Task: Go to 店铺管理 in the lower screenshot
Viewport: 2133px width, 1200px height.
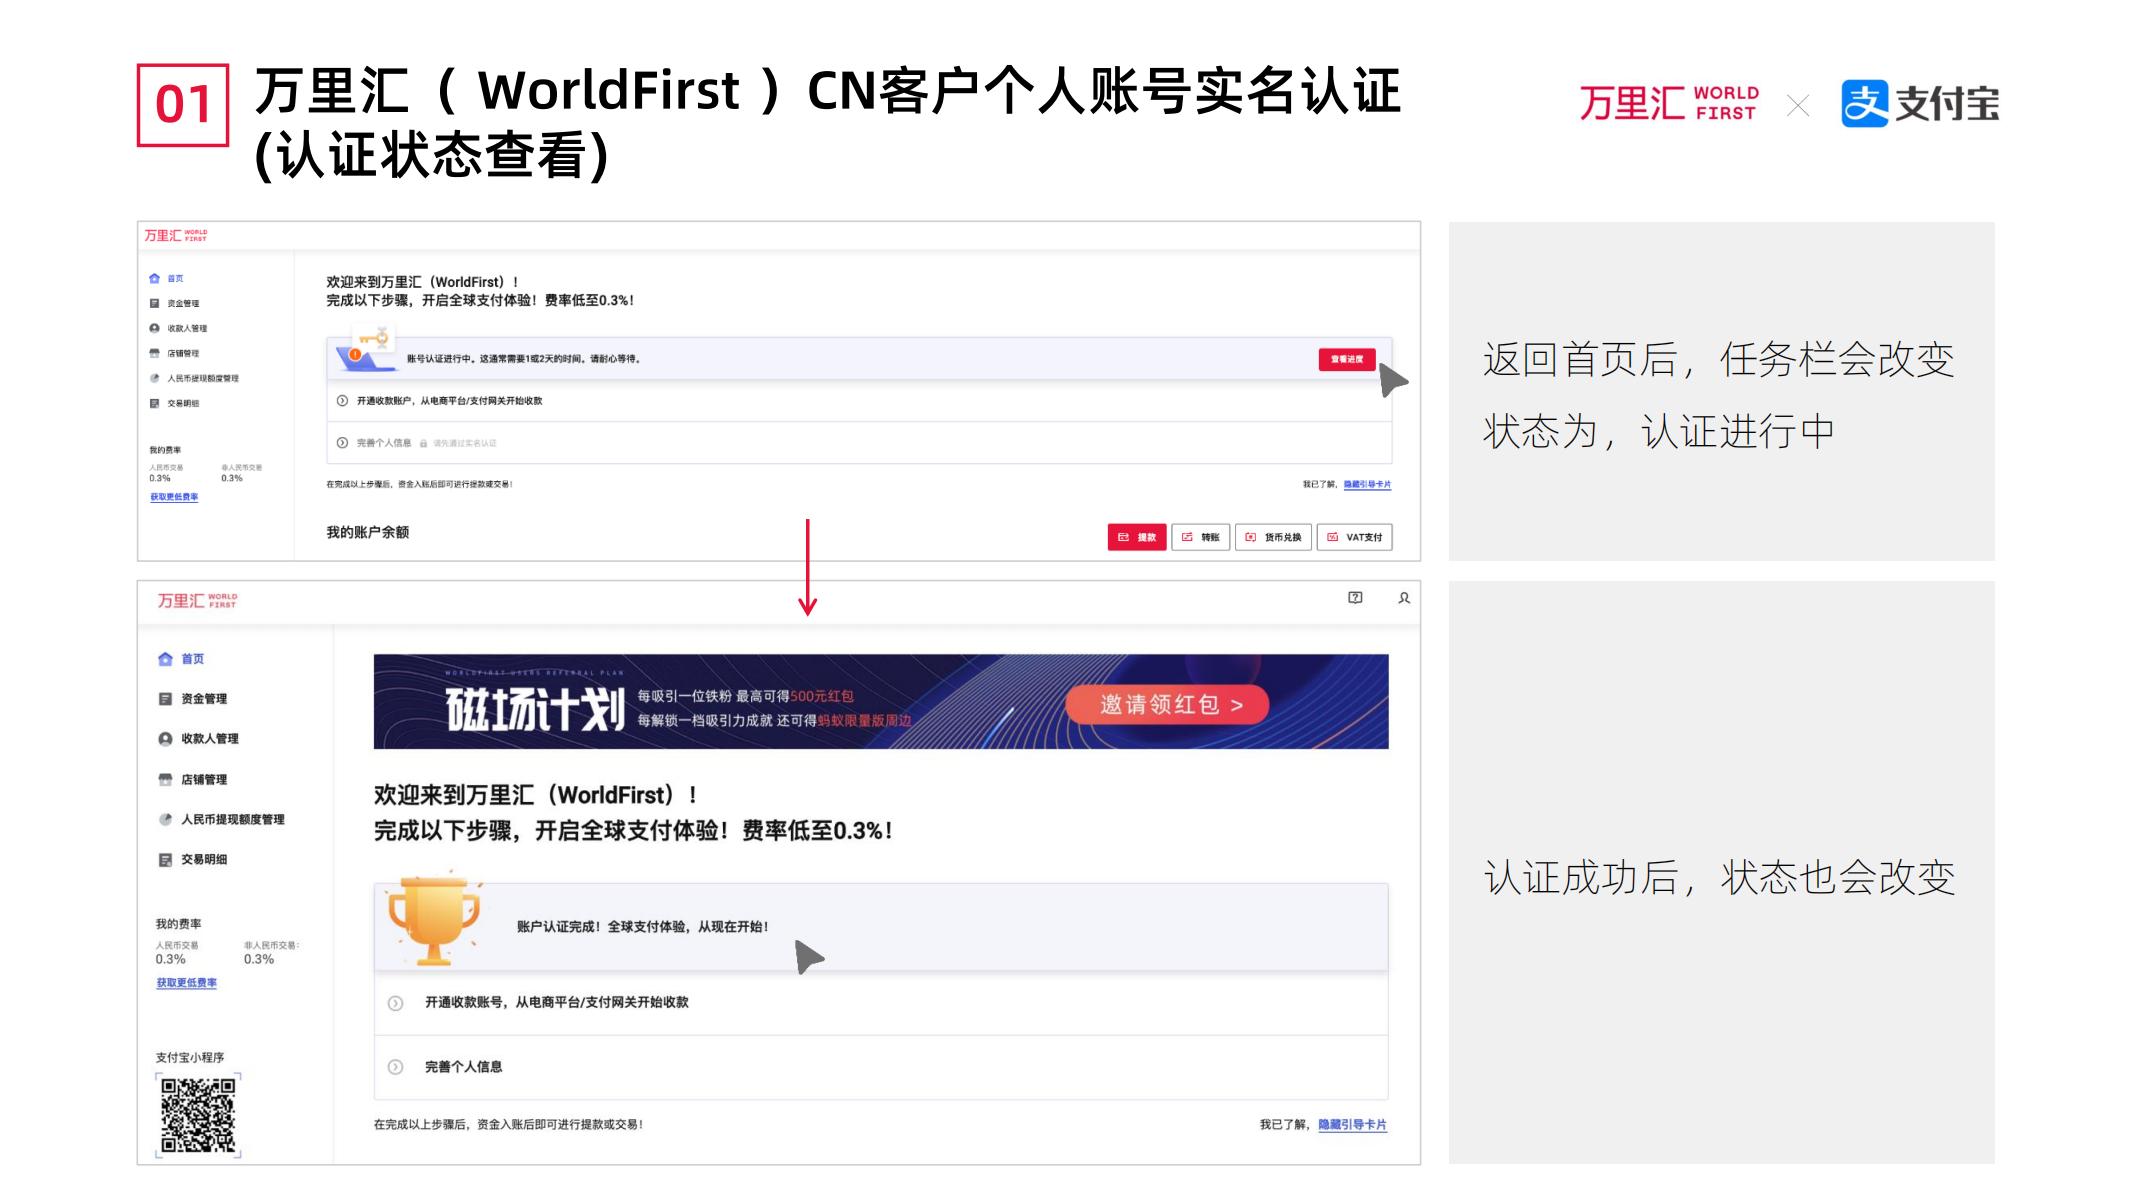Action: click(204, 779)
